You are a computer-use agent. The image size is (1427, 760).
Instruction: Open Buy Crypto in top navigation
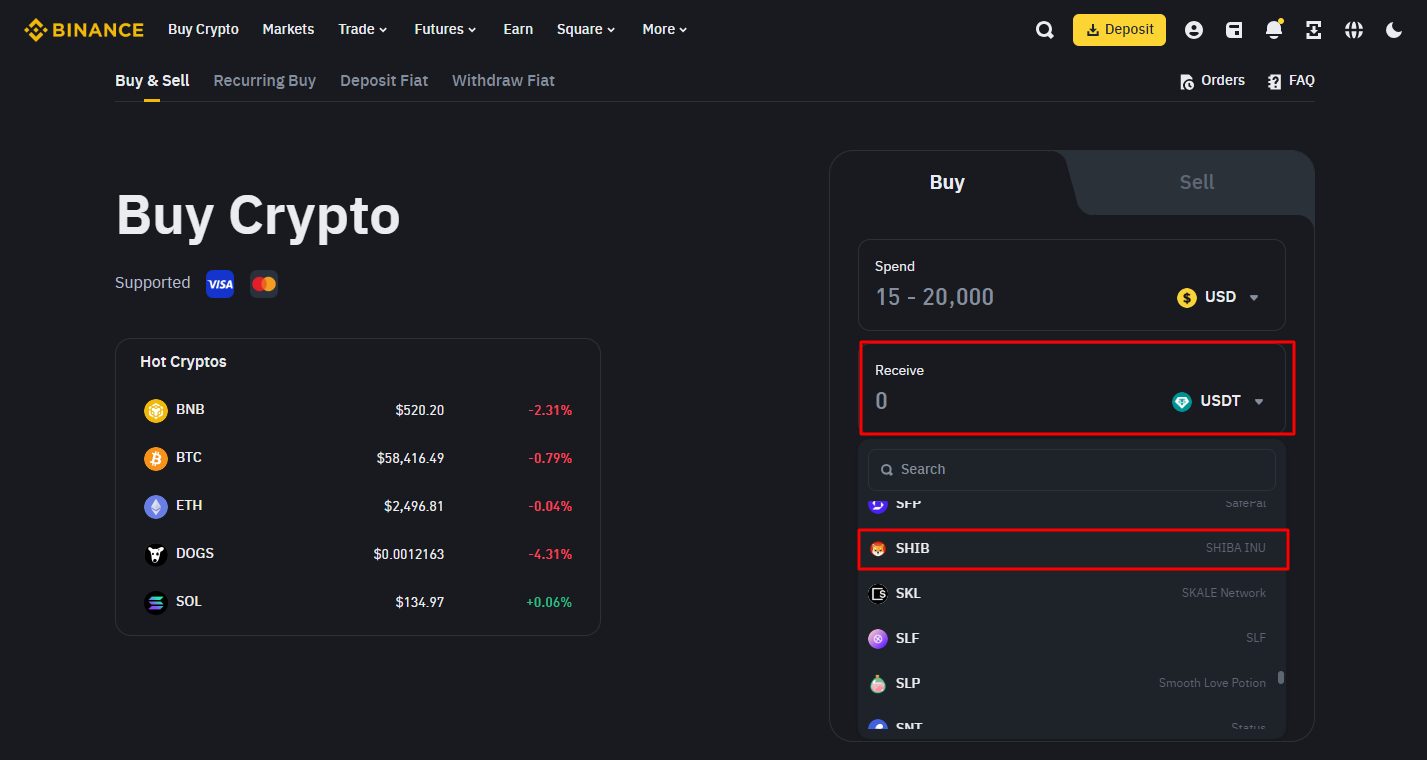pos(203,29)
